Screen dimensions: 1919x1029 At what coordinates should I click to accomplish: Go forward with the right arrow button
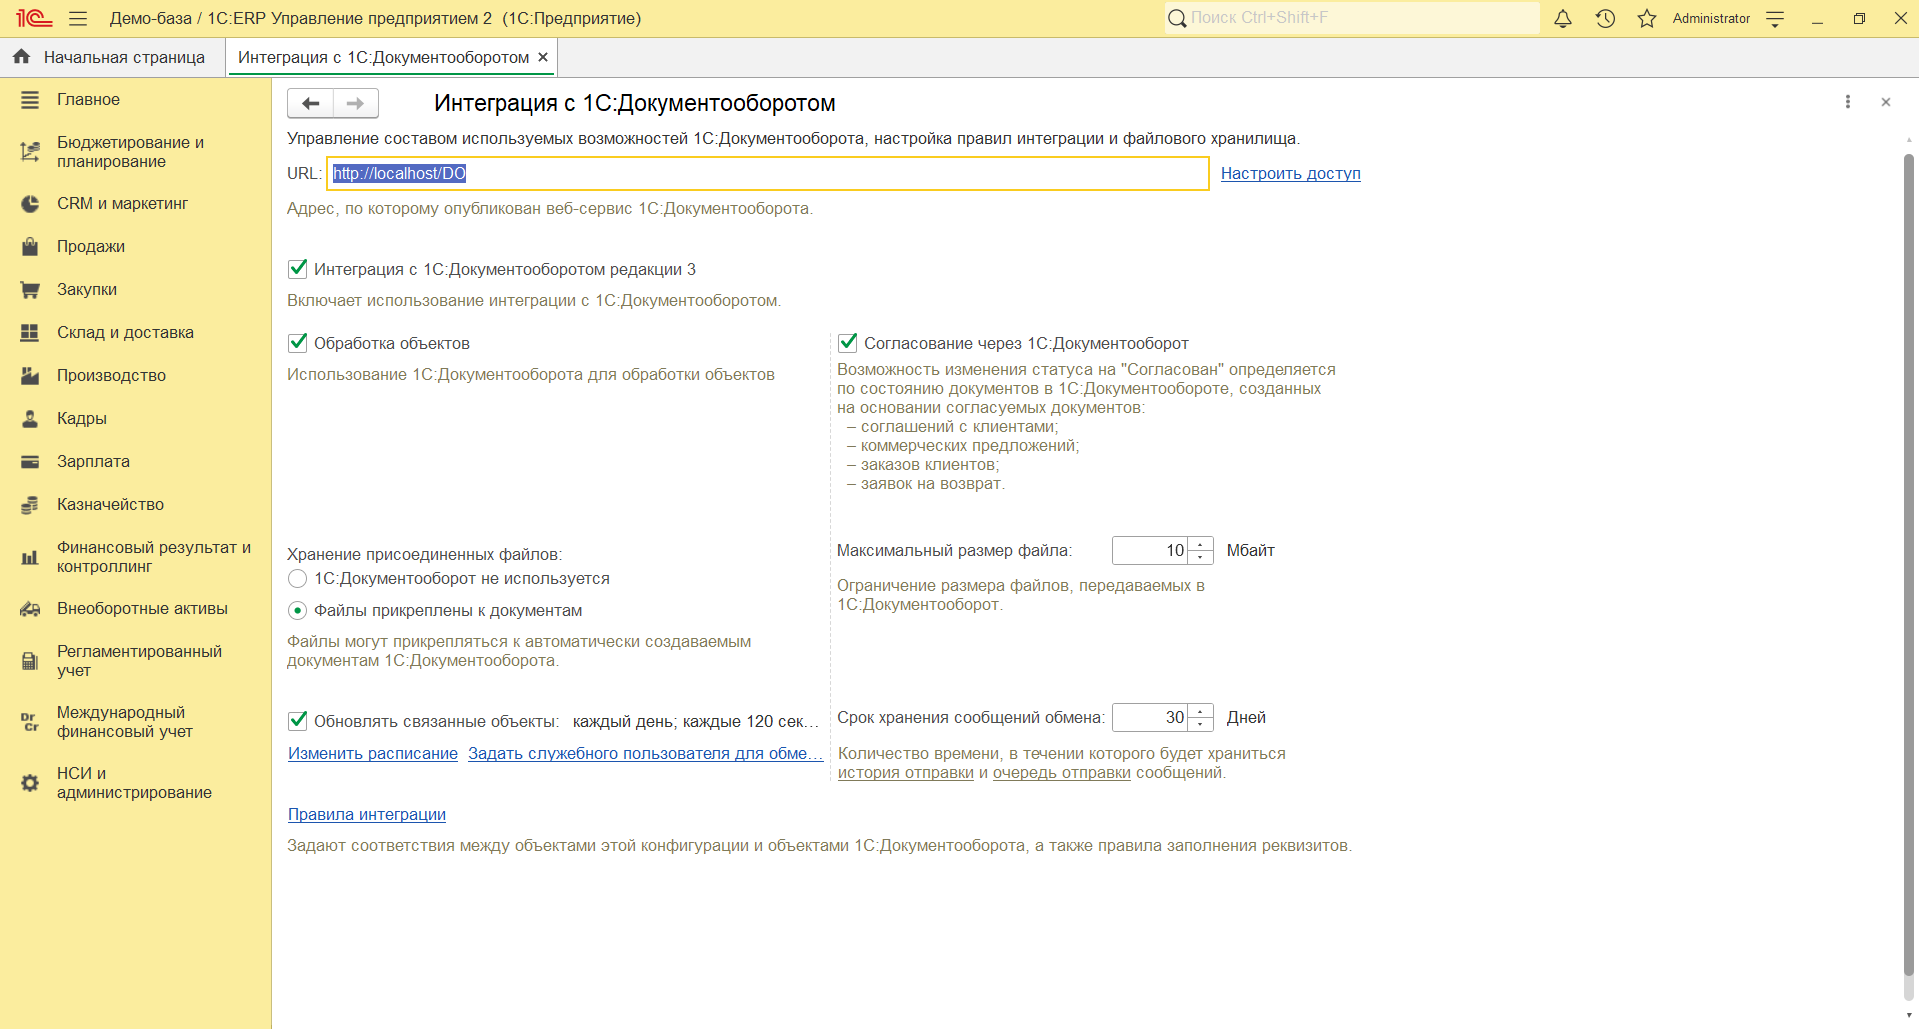(355, 103)
